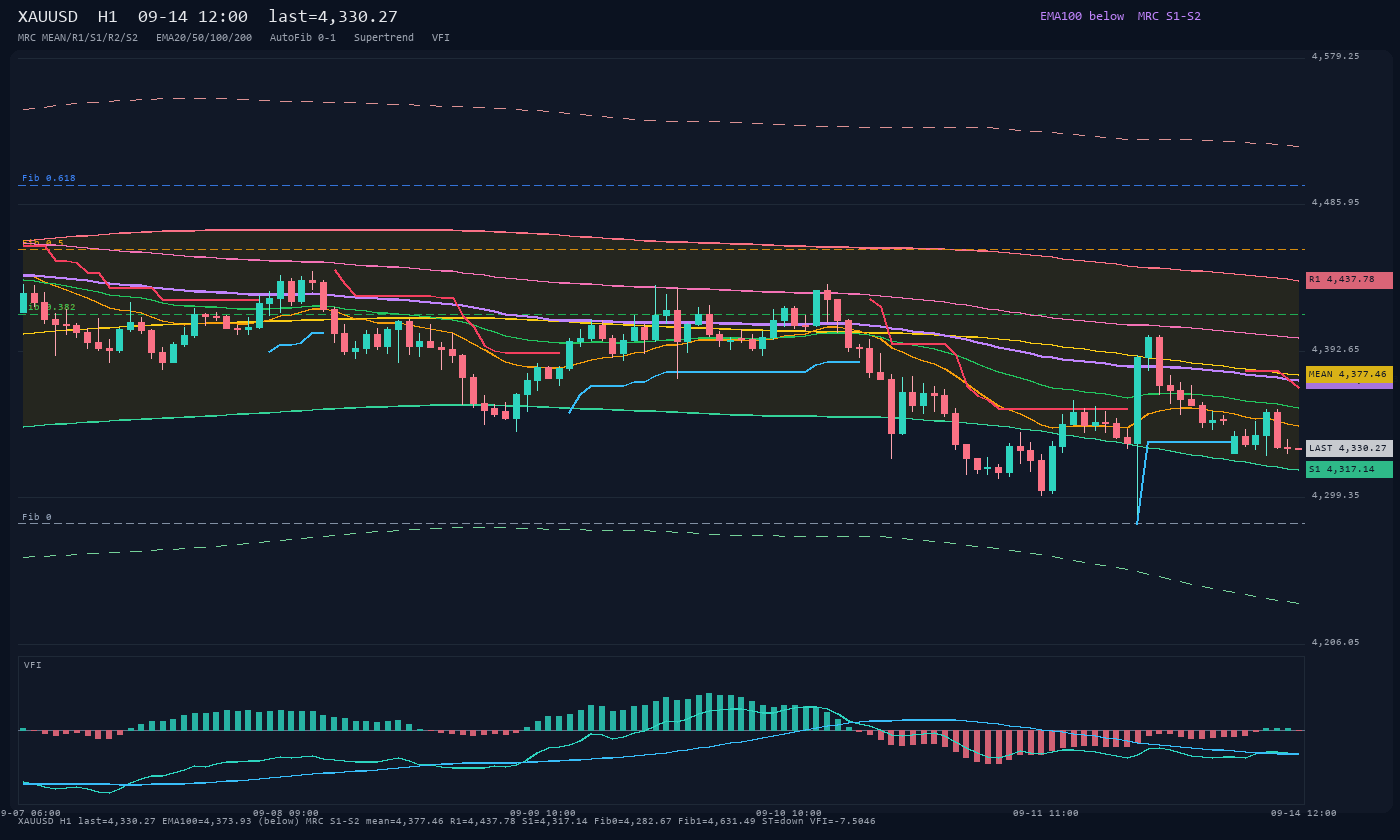This screenshot has width=1400, height=840.
Task: Click the LAST 4,330.27 price tag
Action: coord(1349,448)
